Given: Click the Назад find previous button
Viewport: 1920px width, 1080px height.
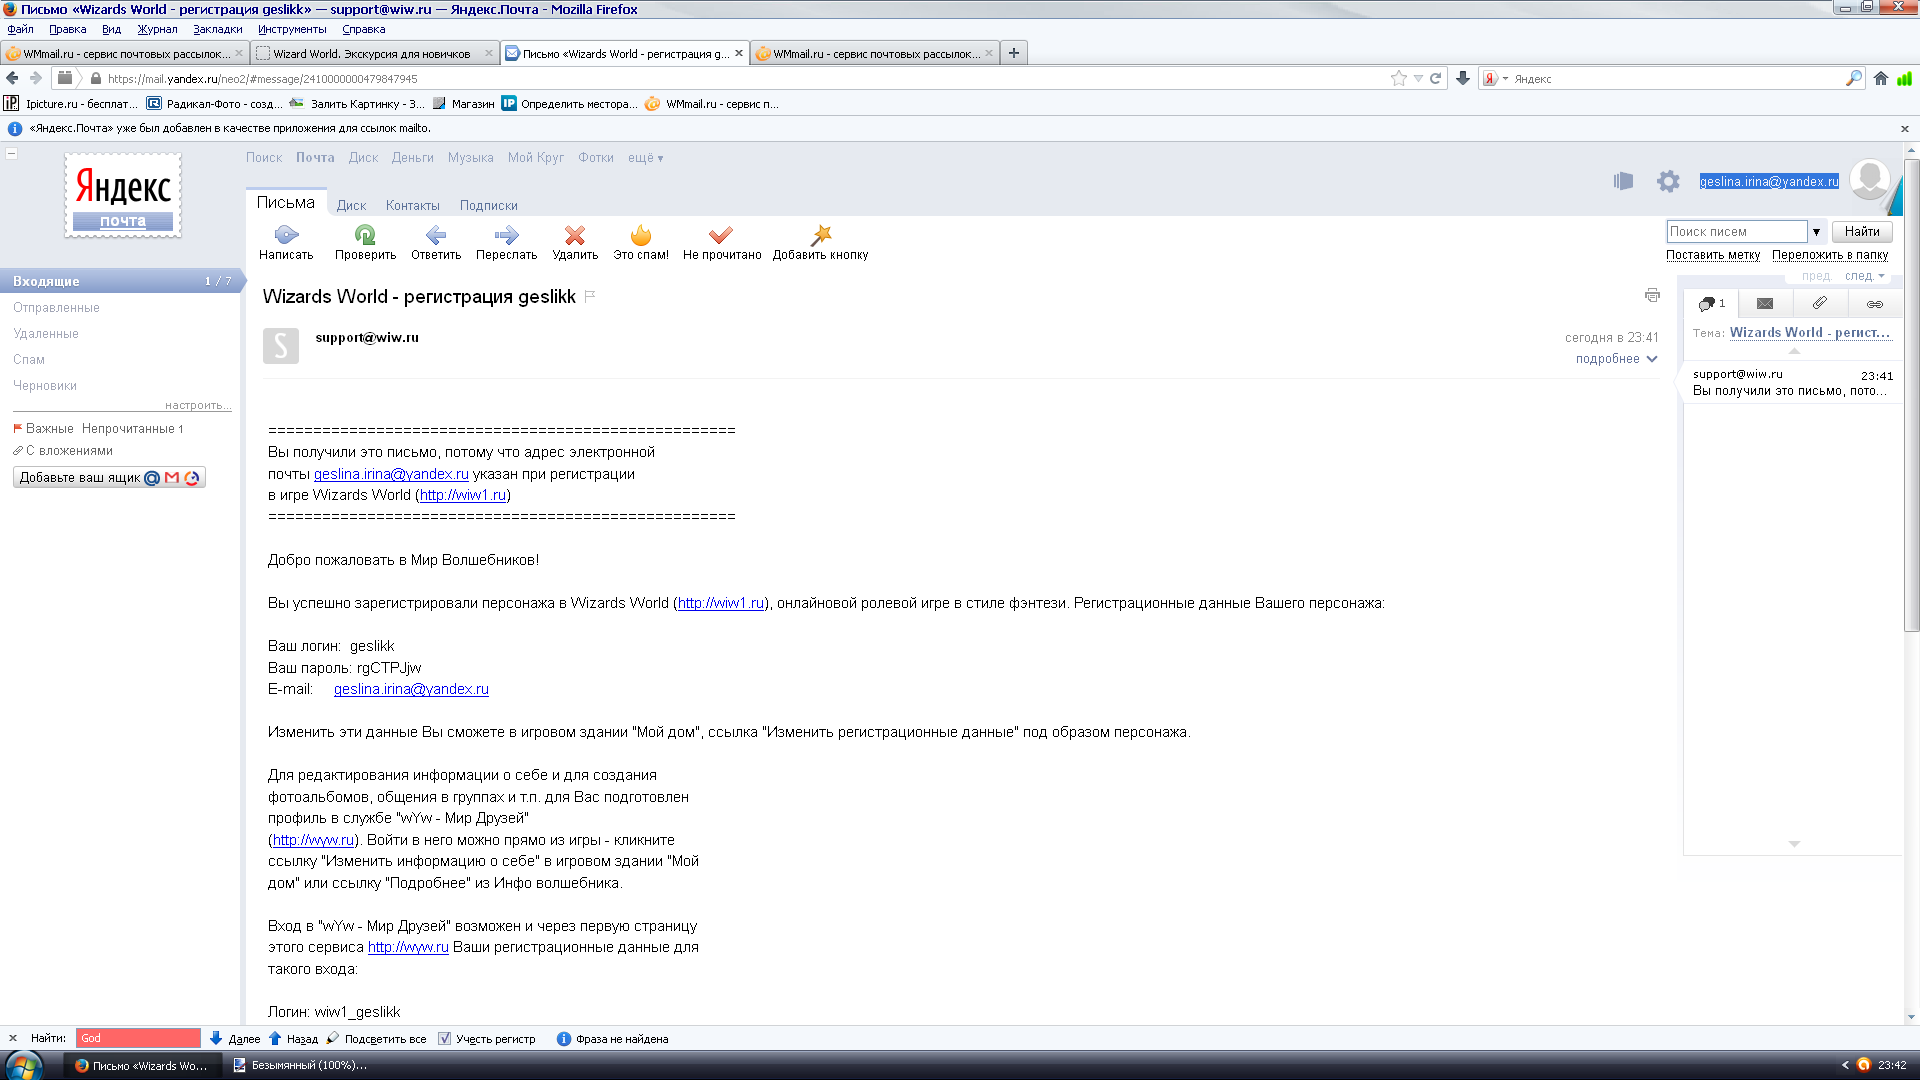Looking at the screenshot, I should (x=294, y=1039).
